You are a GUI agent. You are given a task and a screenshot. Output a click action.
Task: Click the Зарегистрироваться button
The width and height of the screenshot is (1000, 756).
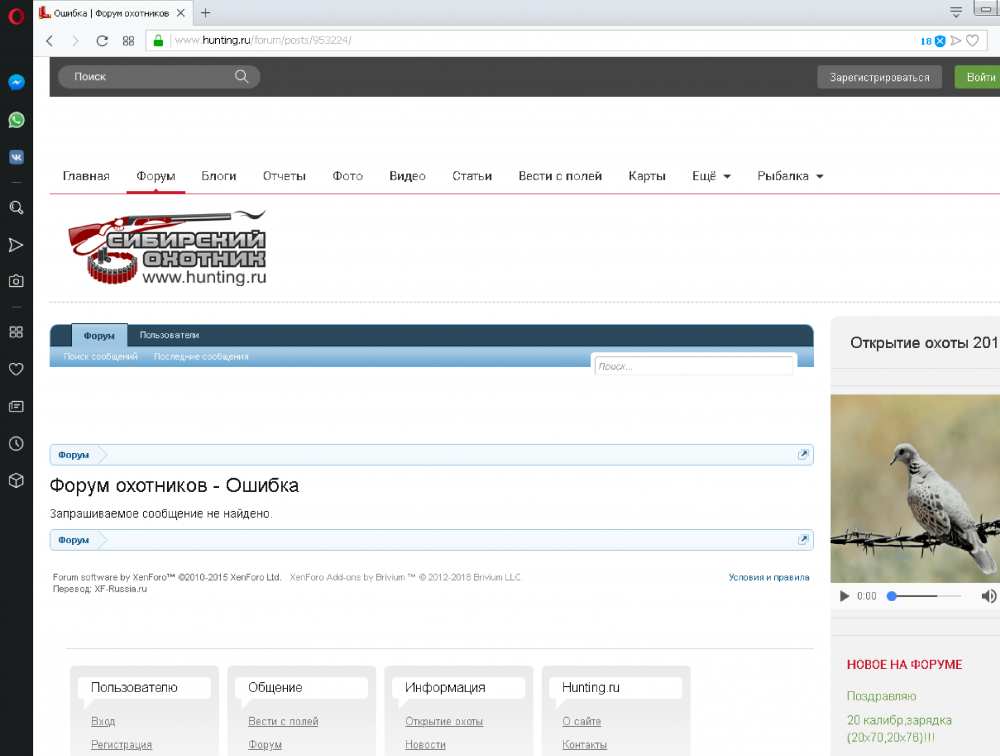tap(879, 77)
